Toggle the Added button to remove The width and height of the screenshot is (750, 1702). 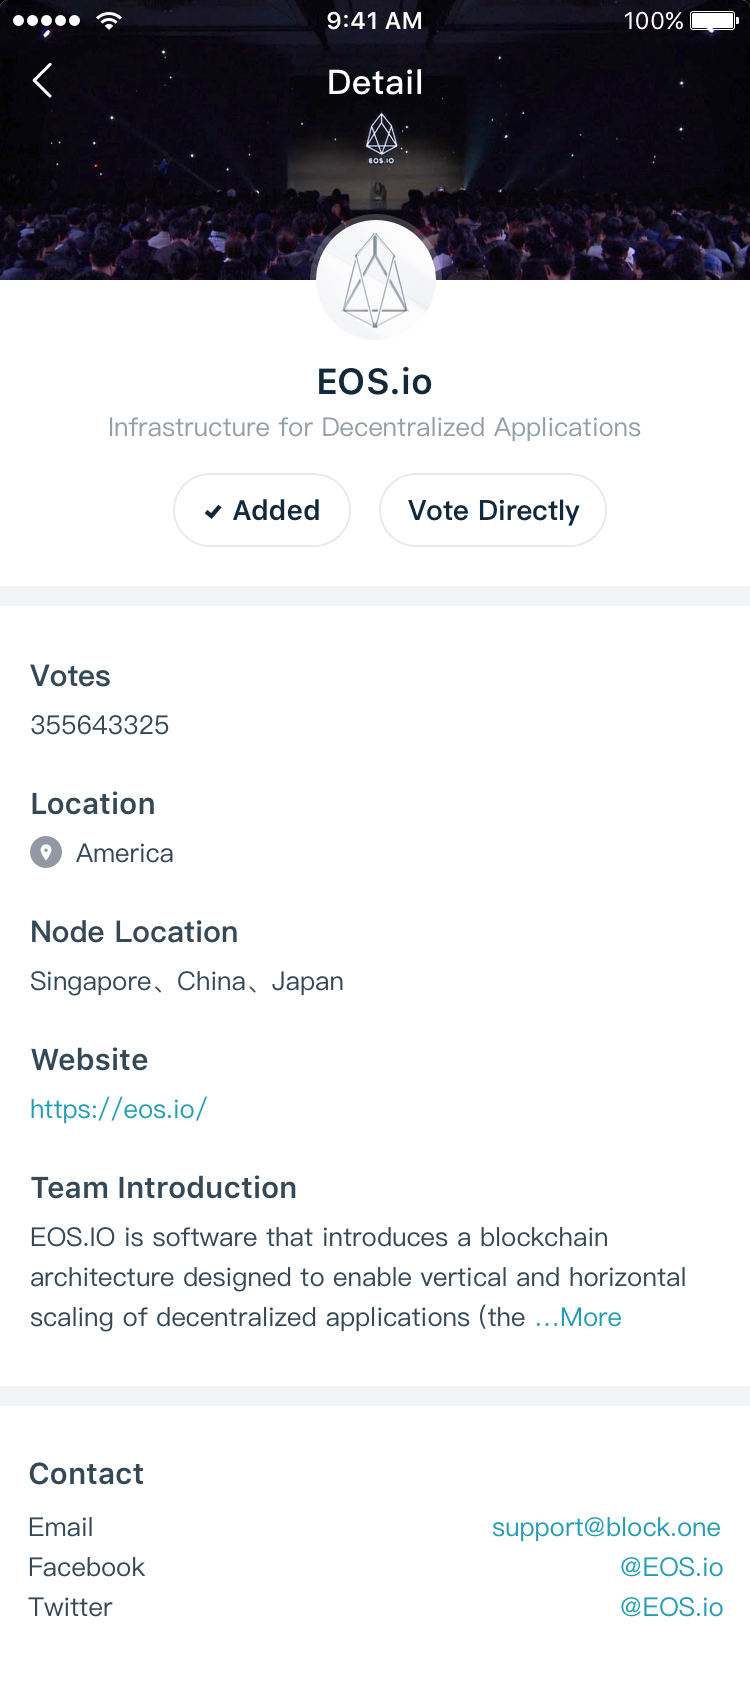(262, 510)
